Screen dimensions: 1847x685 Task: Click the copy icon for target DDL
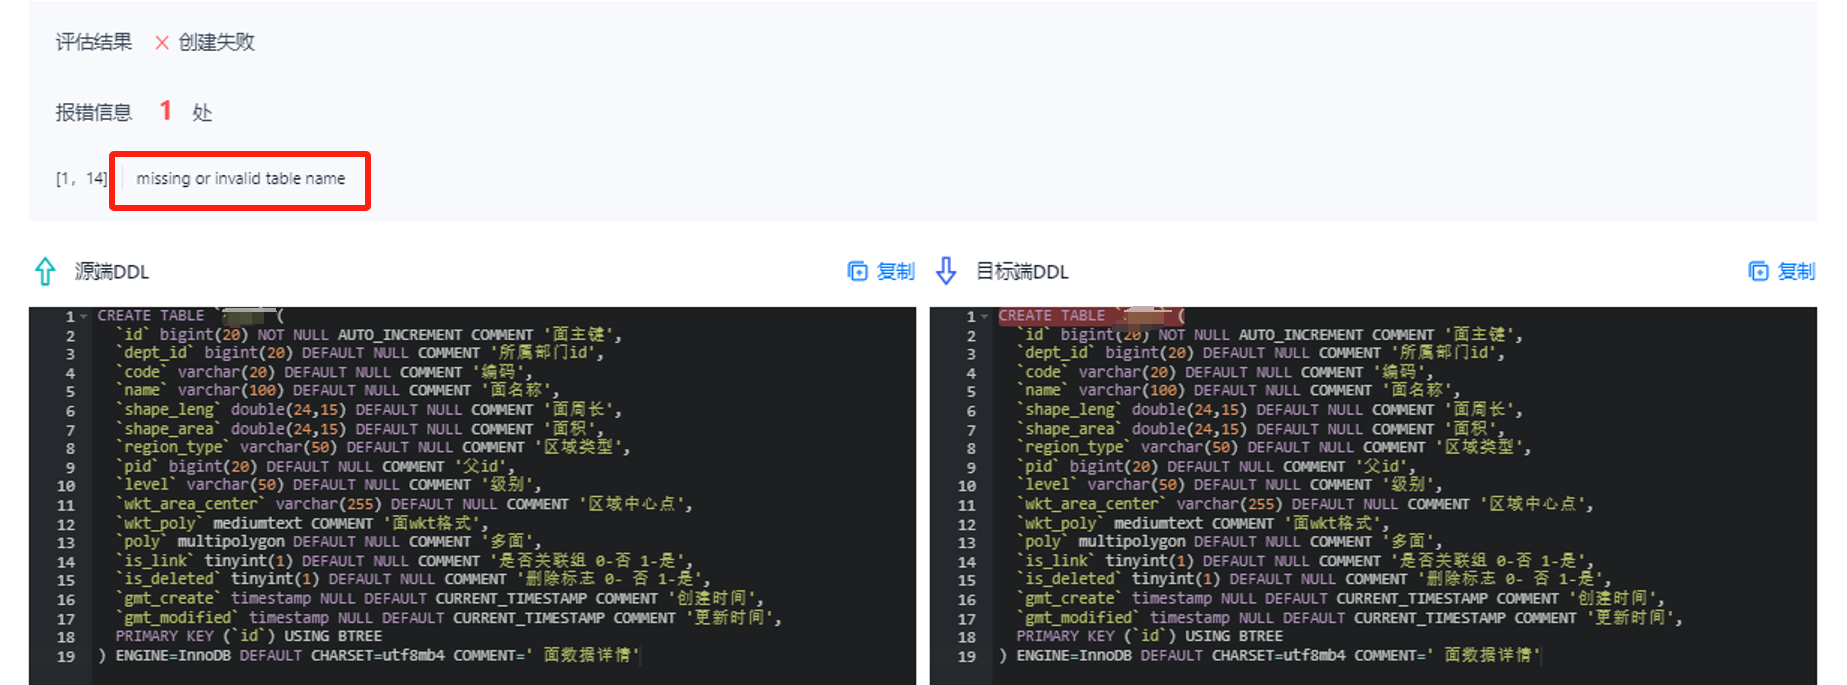[x=1758, y=271]
